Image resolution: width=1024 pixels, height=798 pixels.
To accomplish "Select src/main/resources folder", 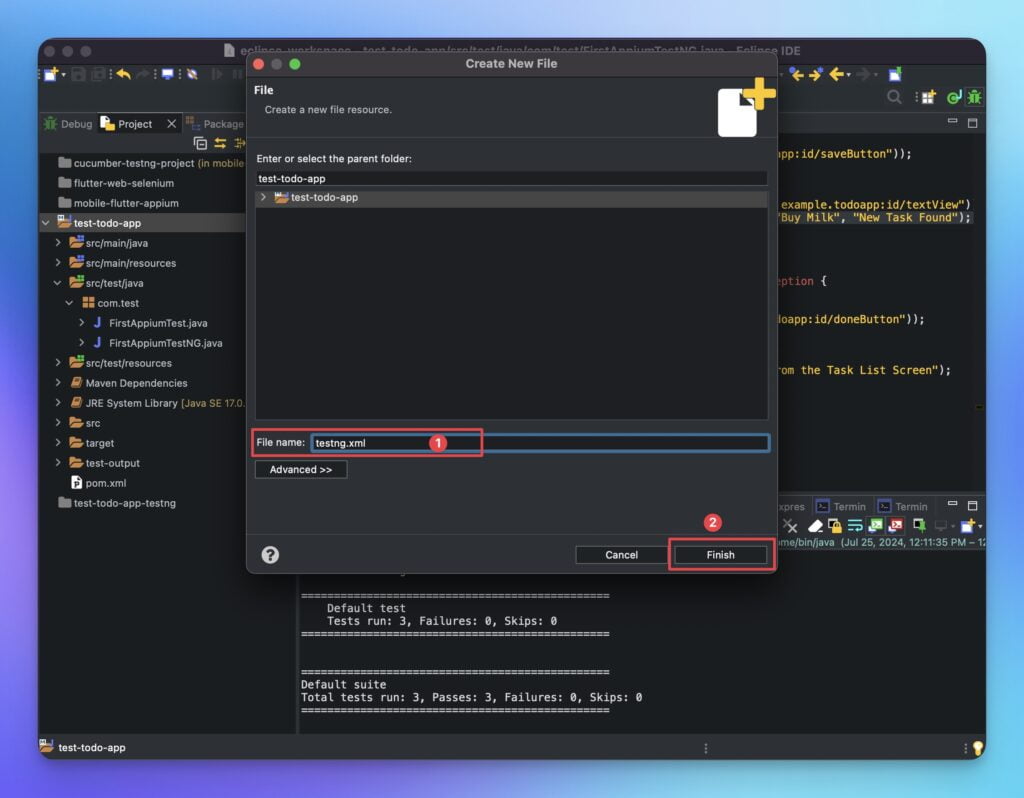I will 123,263.
